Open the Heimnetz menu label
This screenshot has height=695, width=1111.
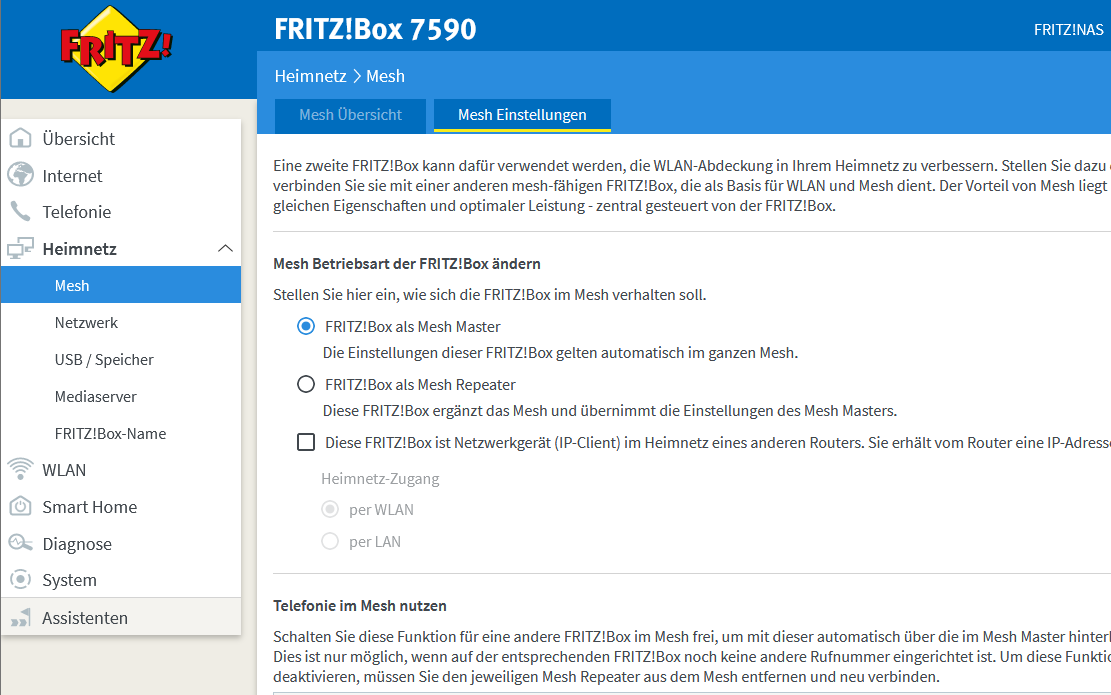click(79, 249)
